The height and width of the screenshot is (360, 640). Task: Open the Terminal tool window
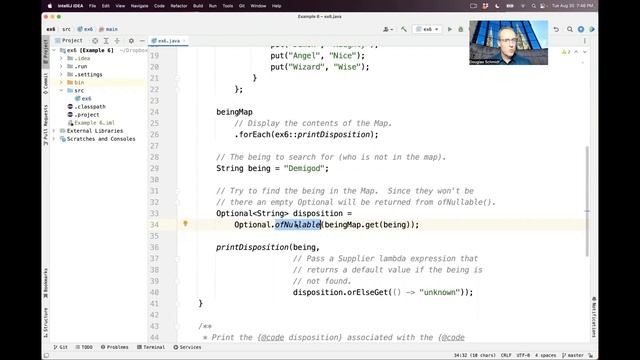coord(151,347)
